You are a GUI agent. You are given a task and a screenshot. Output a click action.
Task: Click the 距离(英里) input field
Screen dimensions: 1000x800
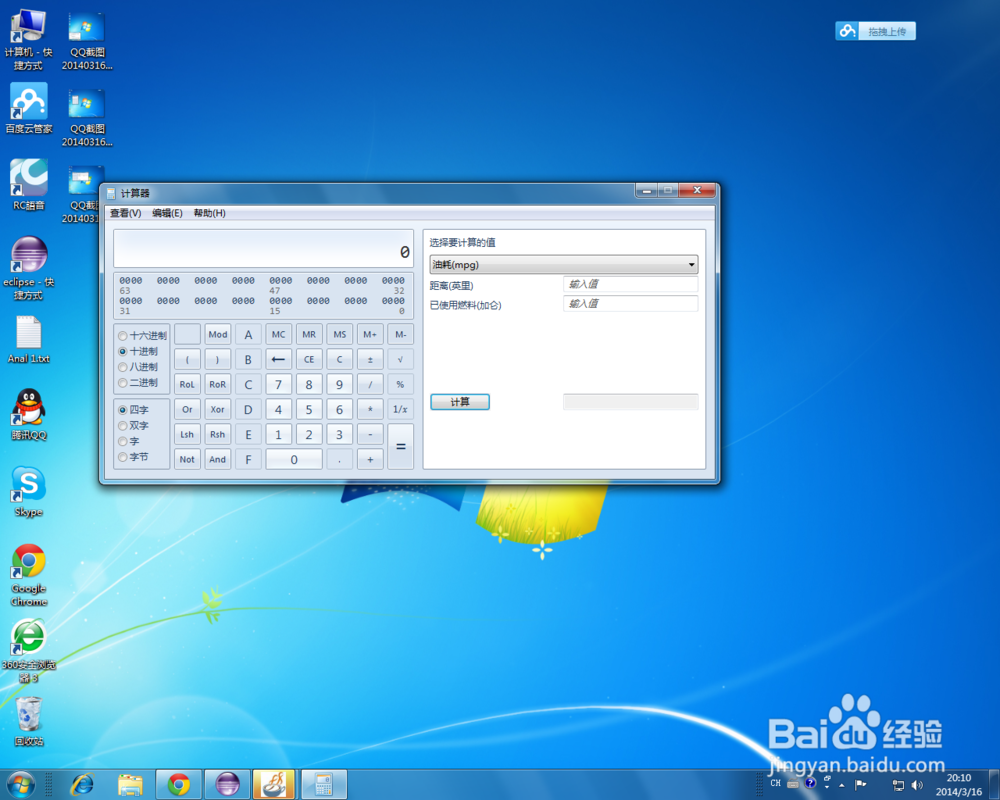point(630,284)
